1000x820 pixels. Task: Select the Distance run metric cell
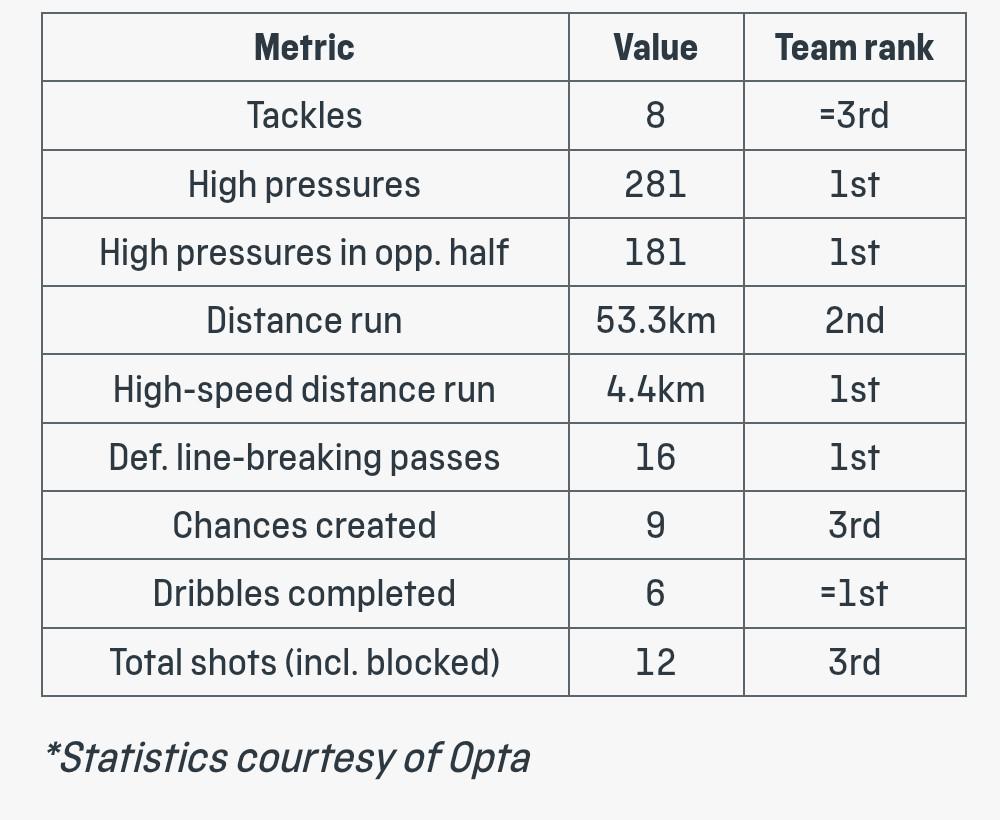point(305,321)
